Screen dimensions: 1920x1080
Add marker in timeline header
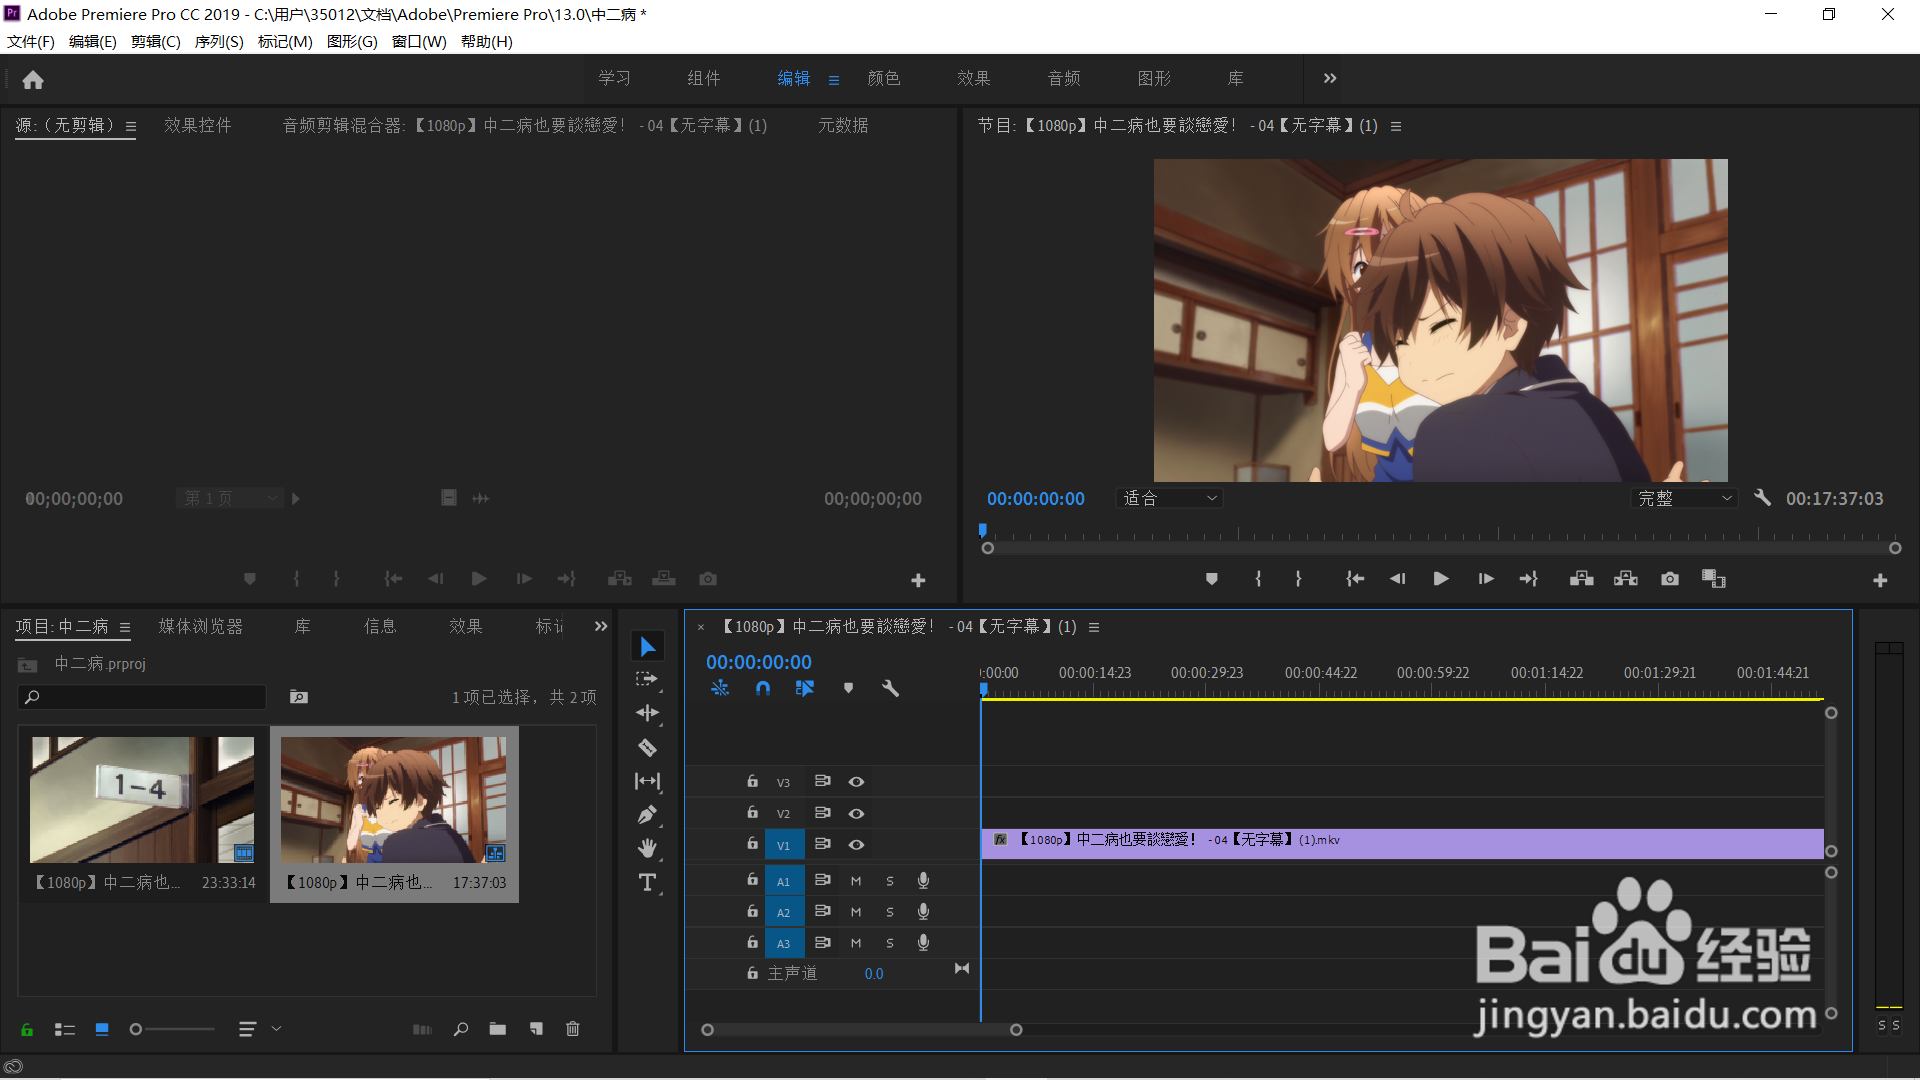point(848,688)
